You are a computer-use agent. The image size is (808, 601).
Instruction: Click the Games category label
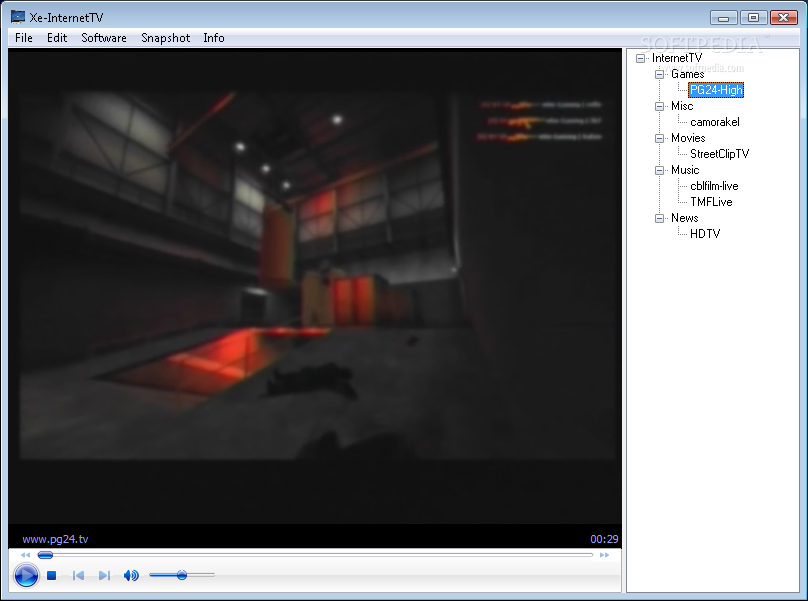687,74
